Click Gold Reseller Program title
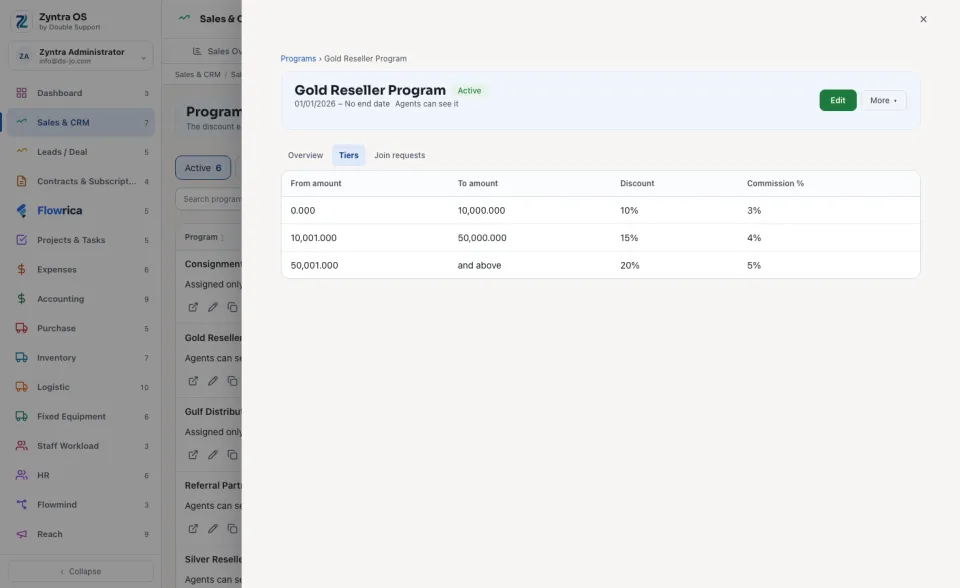The width and height of the screenshot is (960, 588). [370, 90]
